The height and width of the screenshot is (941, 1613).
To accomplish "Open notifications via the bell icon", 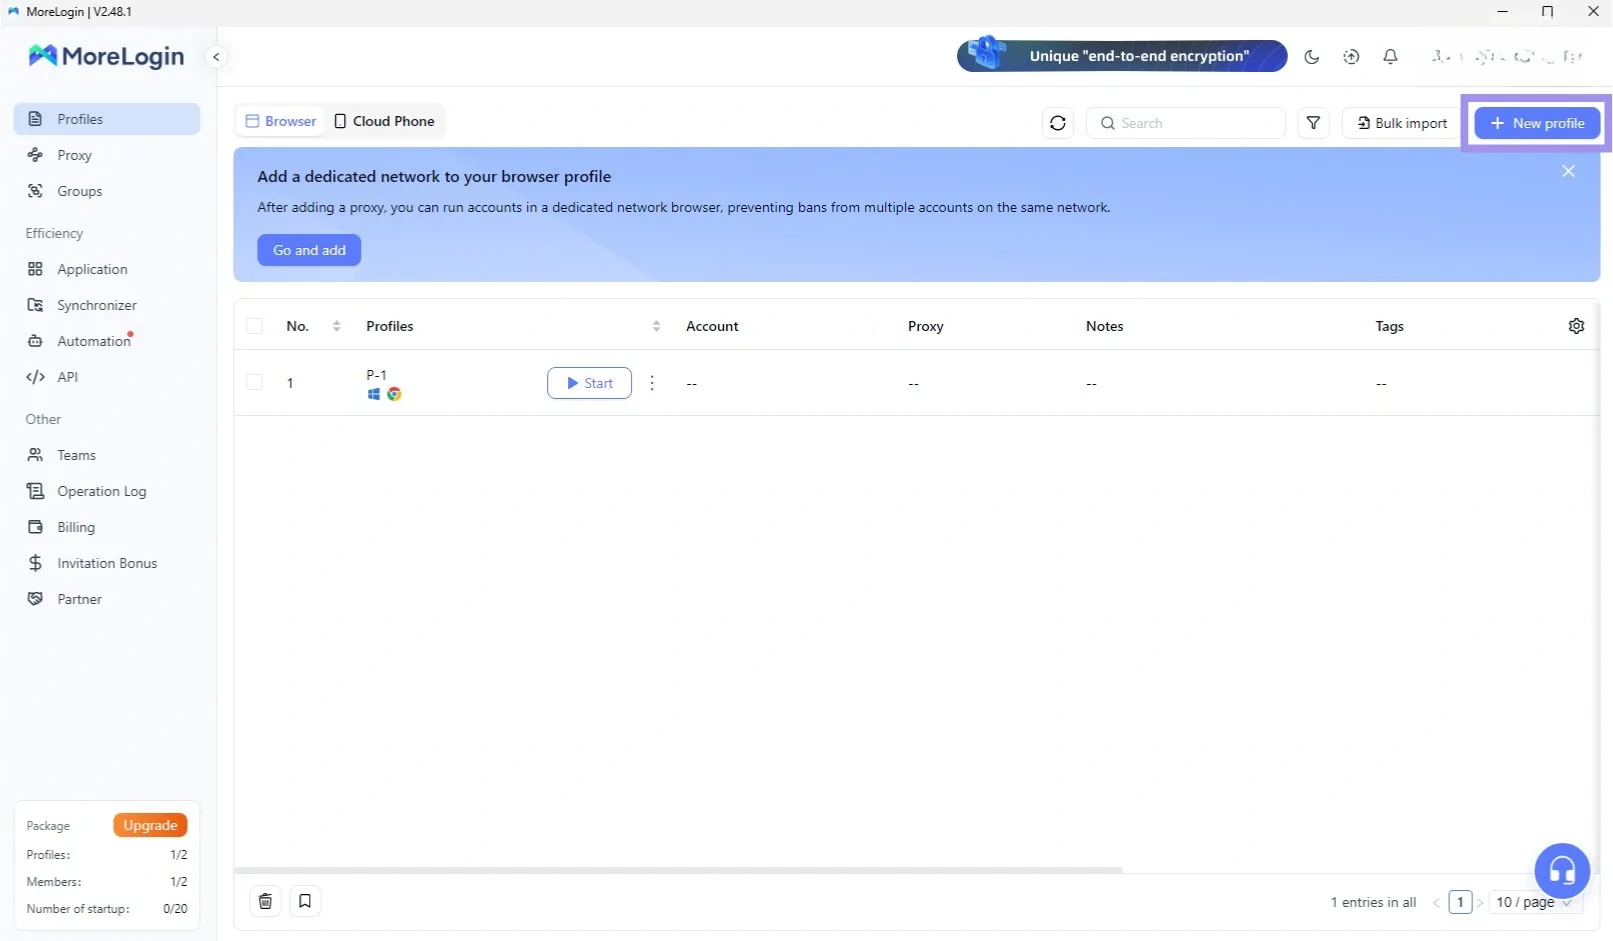I will coord(1390,57).
